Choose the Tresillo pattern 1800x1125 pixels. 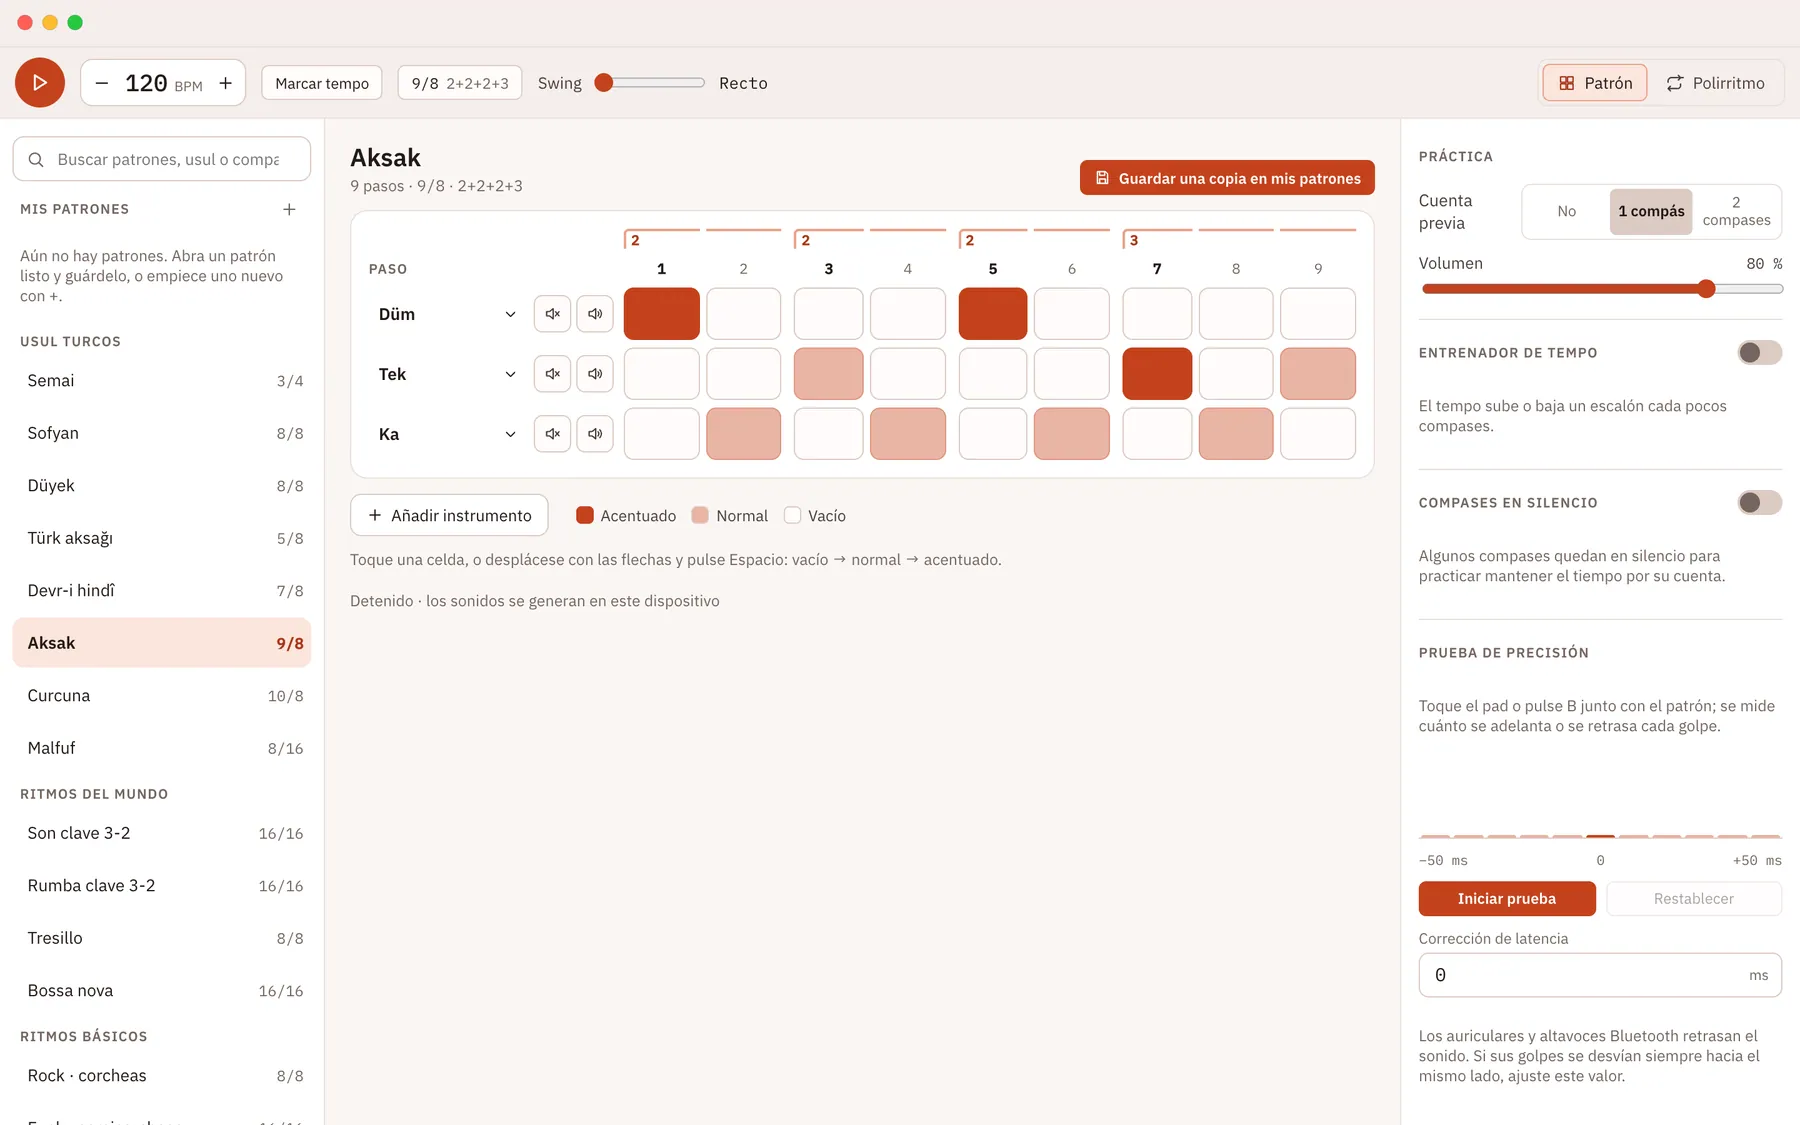pos(162,938)
